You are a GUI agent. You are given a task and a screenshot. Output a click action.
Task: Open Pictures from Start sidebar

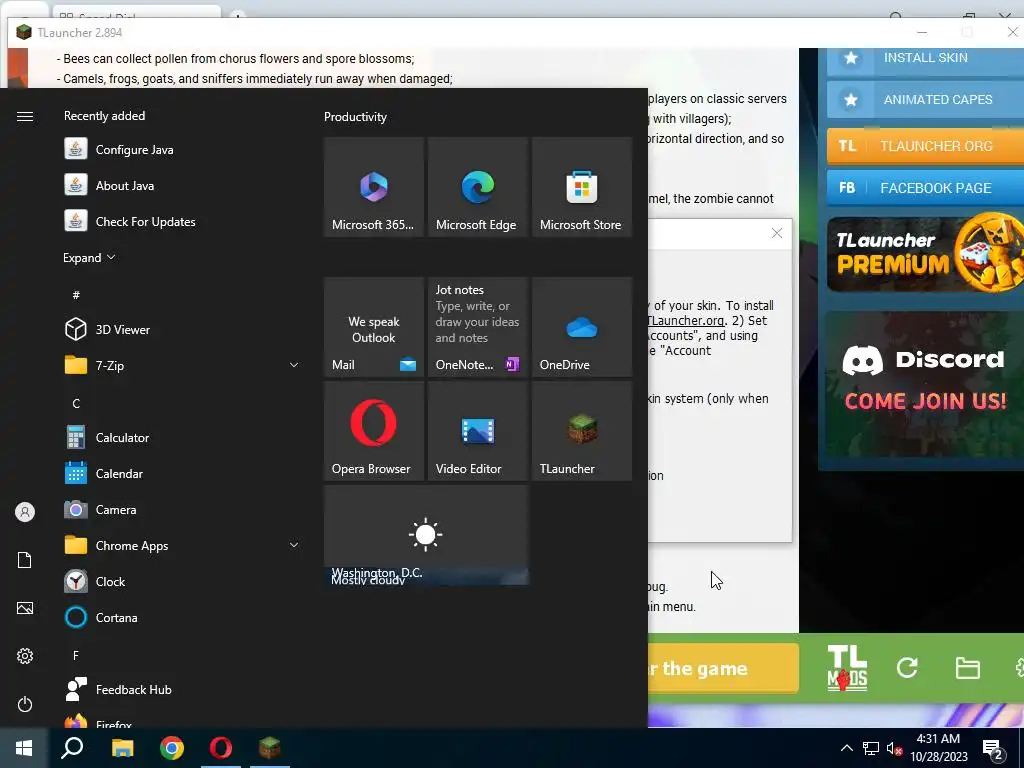pos(25,608)
